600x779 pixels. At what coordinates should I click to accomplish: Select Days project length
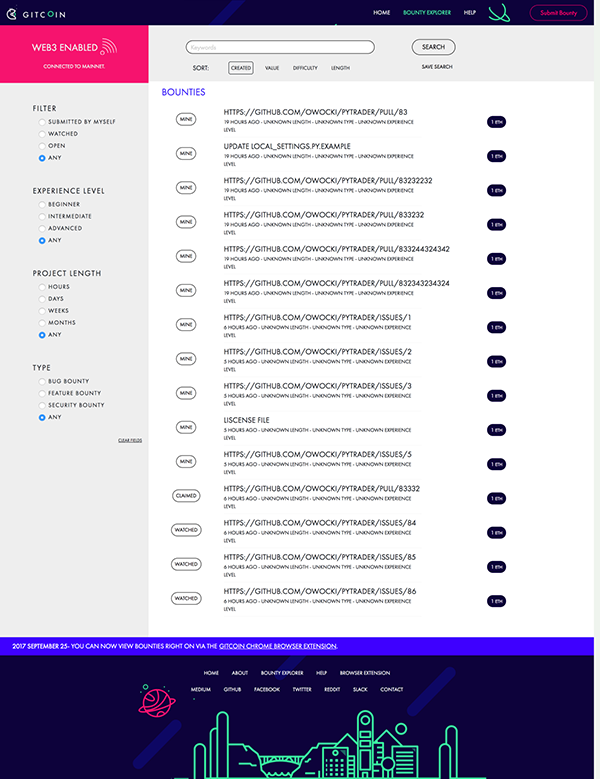pyautogui.click(x=42, y=299)
